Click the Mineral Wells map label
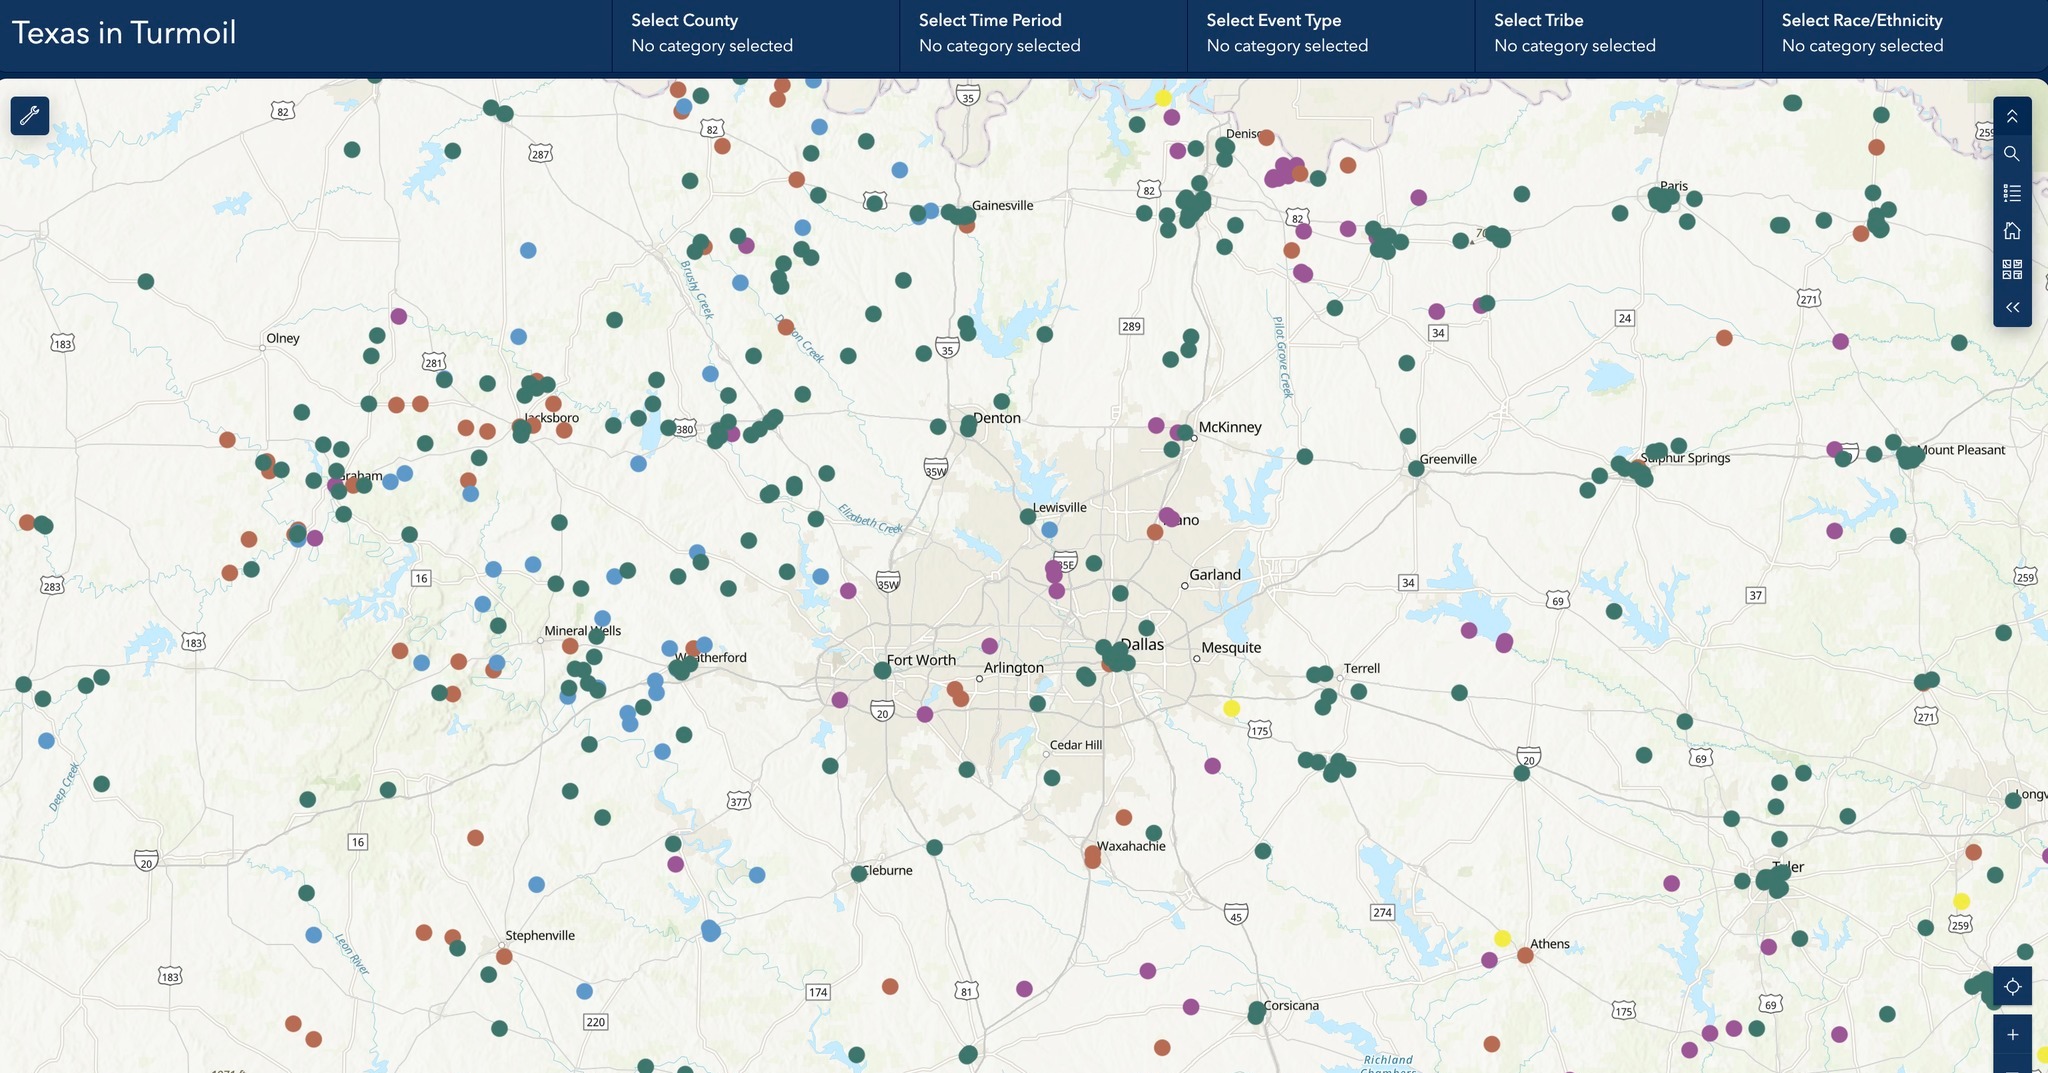The height and width of the screenshot is (1073, 2048). point(582,631)
